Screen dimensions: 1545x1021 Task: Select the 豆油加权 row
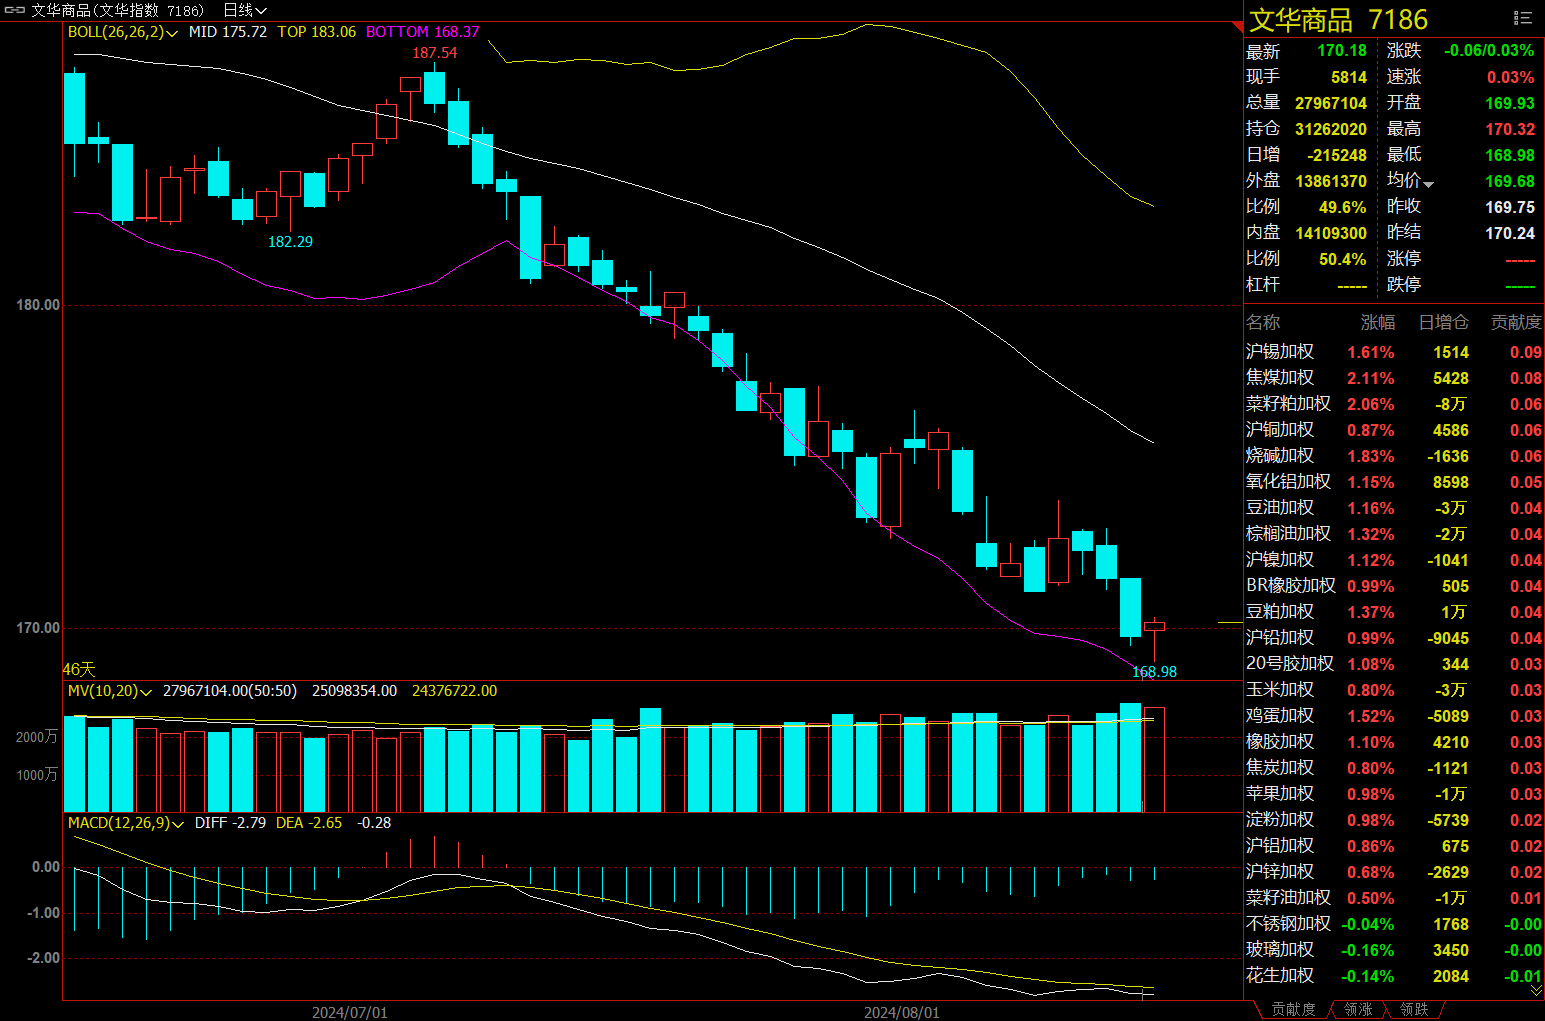click(1394, 508)
